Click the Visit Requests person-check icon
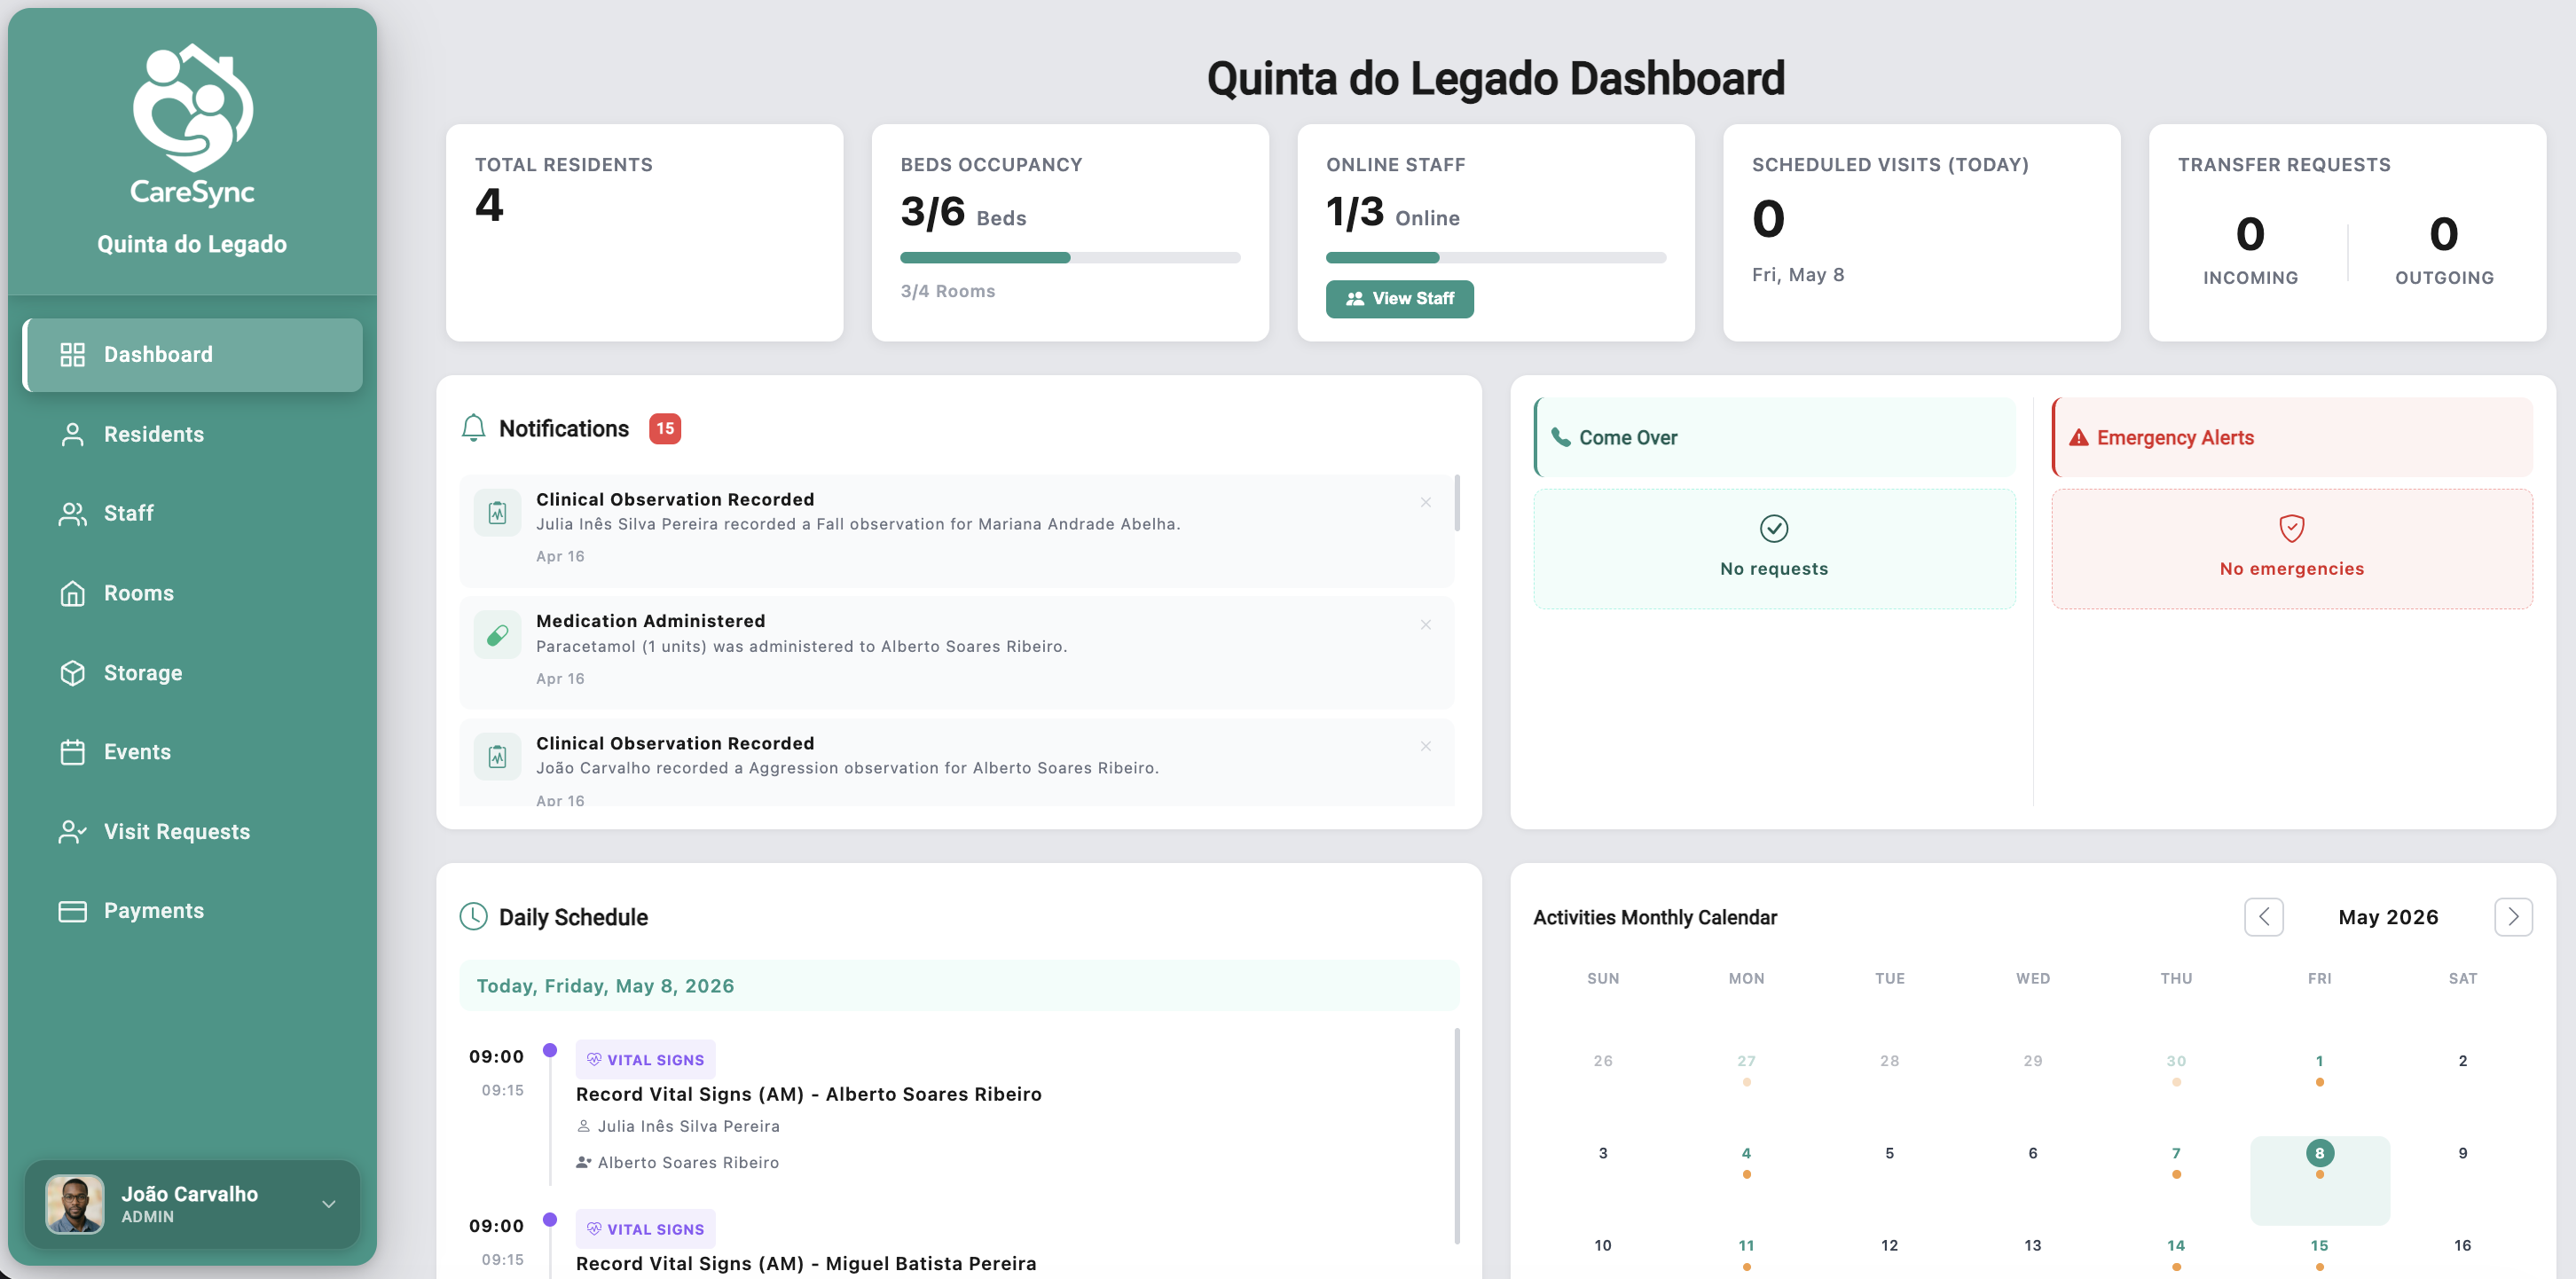This screenshot has height=1279, width=2576. click(x=72, y=832)
